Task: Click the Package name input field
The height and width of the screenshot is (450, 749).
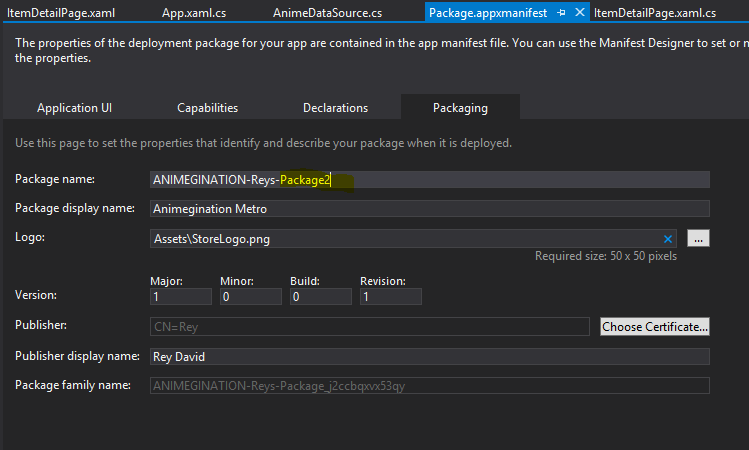Action: point(429,180)
